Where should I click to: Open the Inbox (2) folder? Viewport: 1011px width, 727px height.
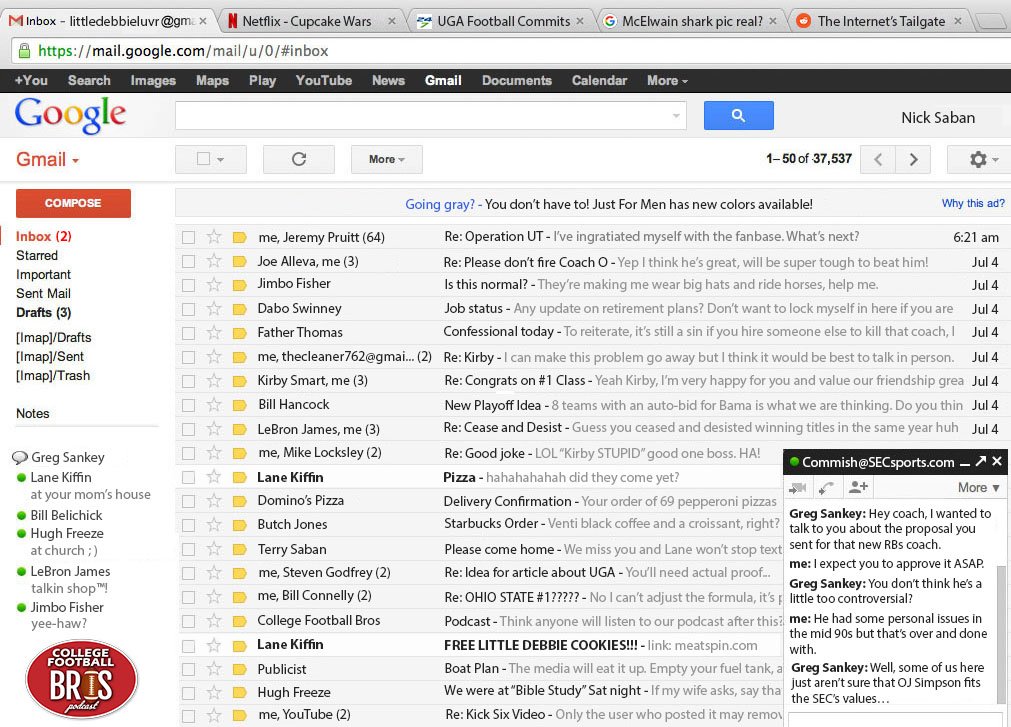[44, 237]
